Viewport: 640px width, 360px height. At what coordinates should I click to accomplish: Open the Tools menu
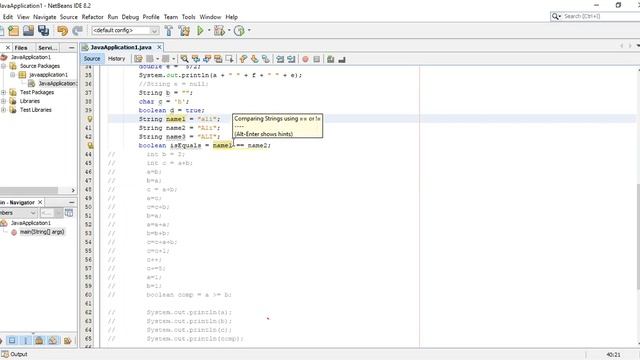[x=188, y=17]
